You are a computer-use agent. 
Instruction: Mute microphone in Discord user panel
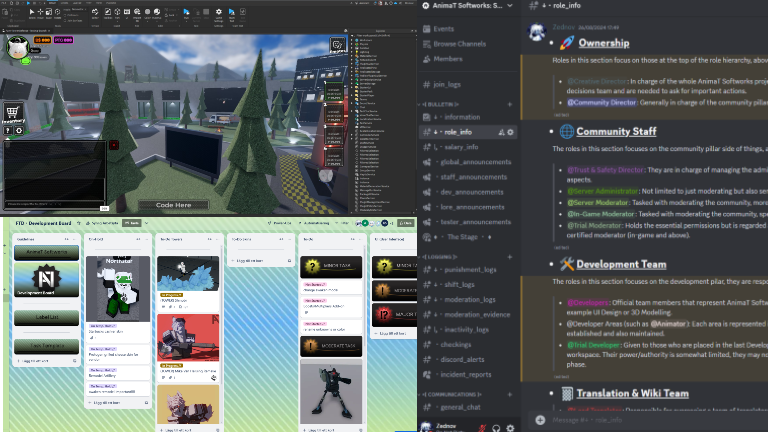(x=480, y=425)
